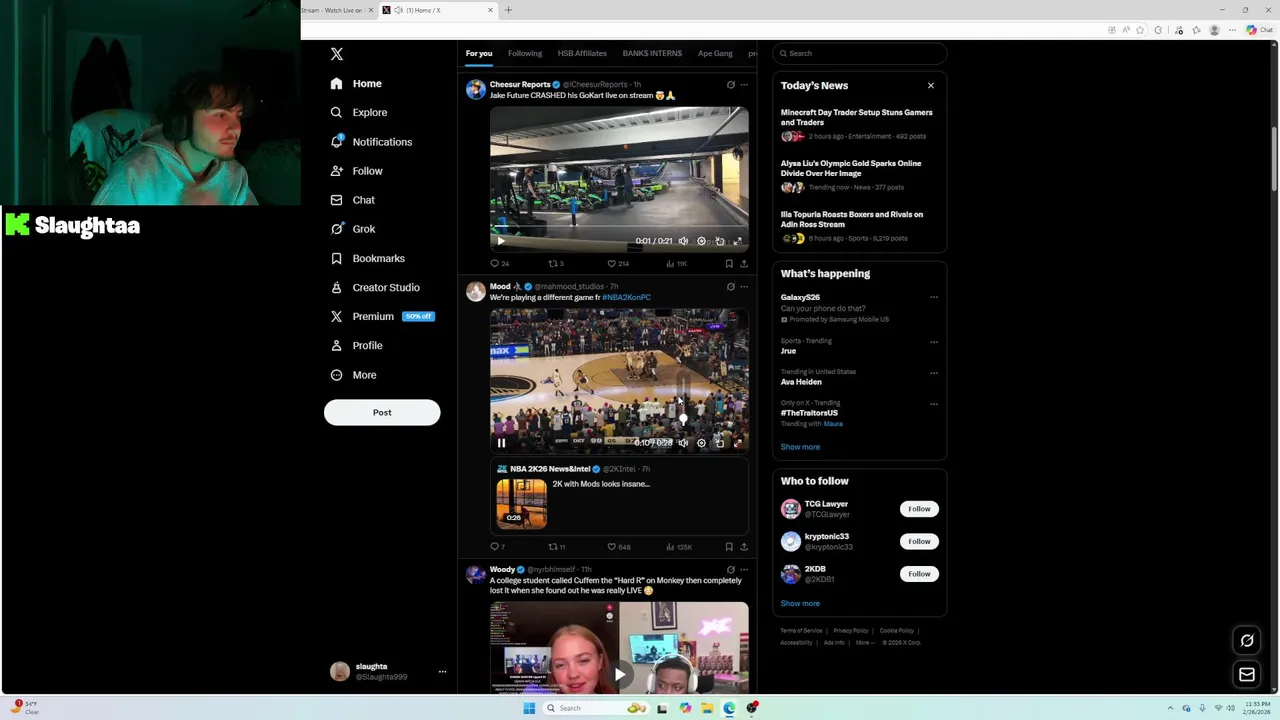Open the floating messages button
The image size is (1280, 720).
click(1247, 675)
